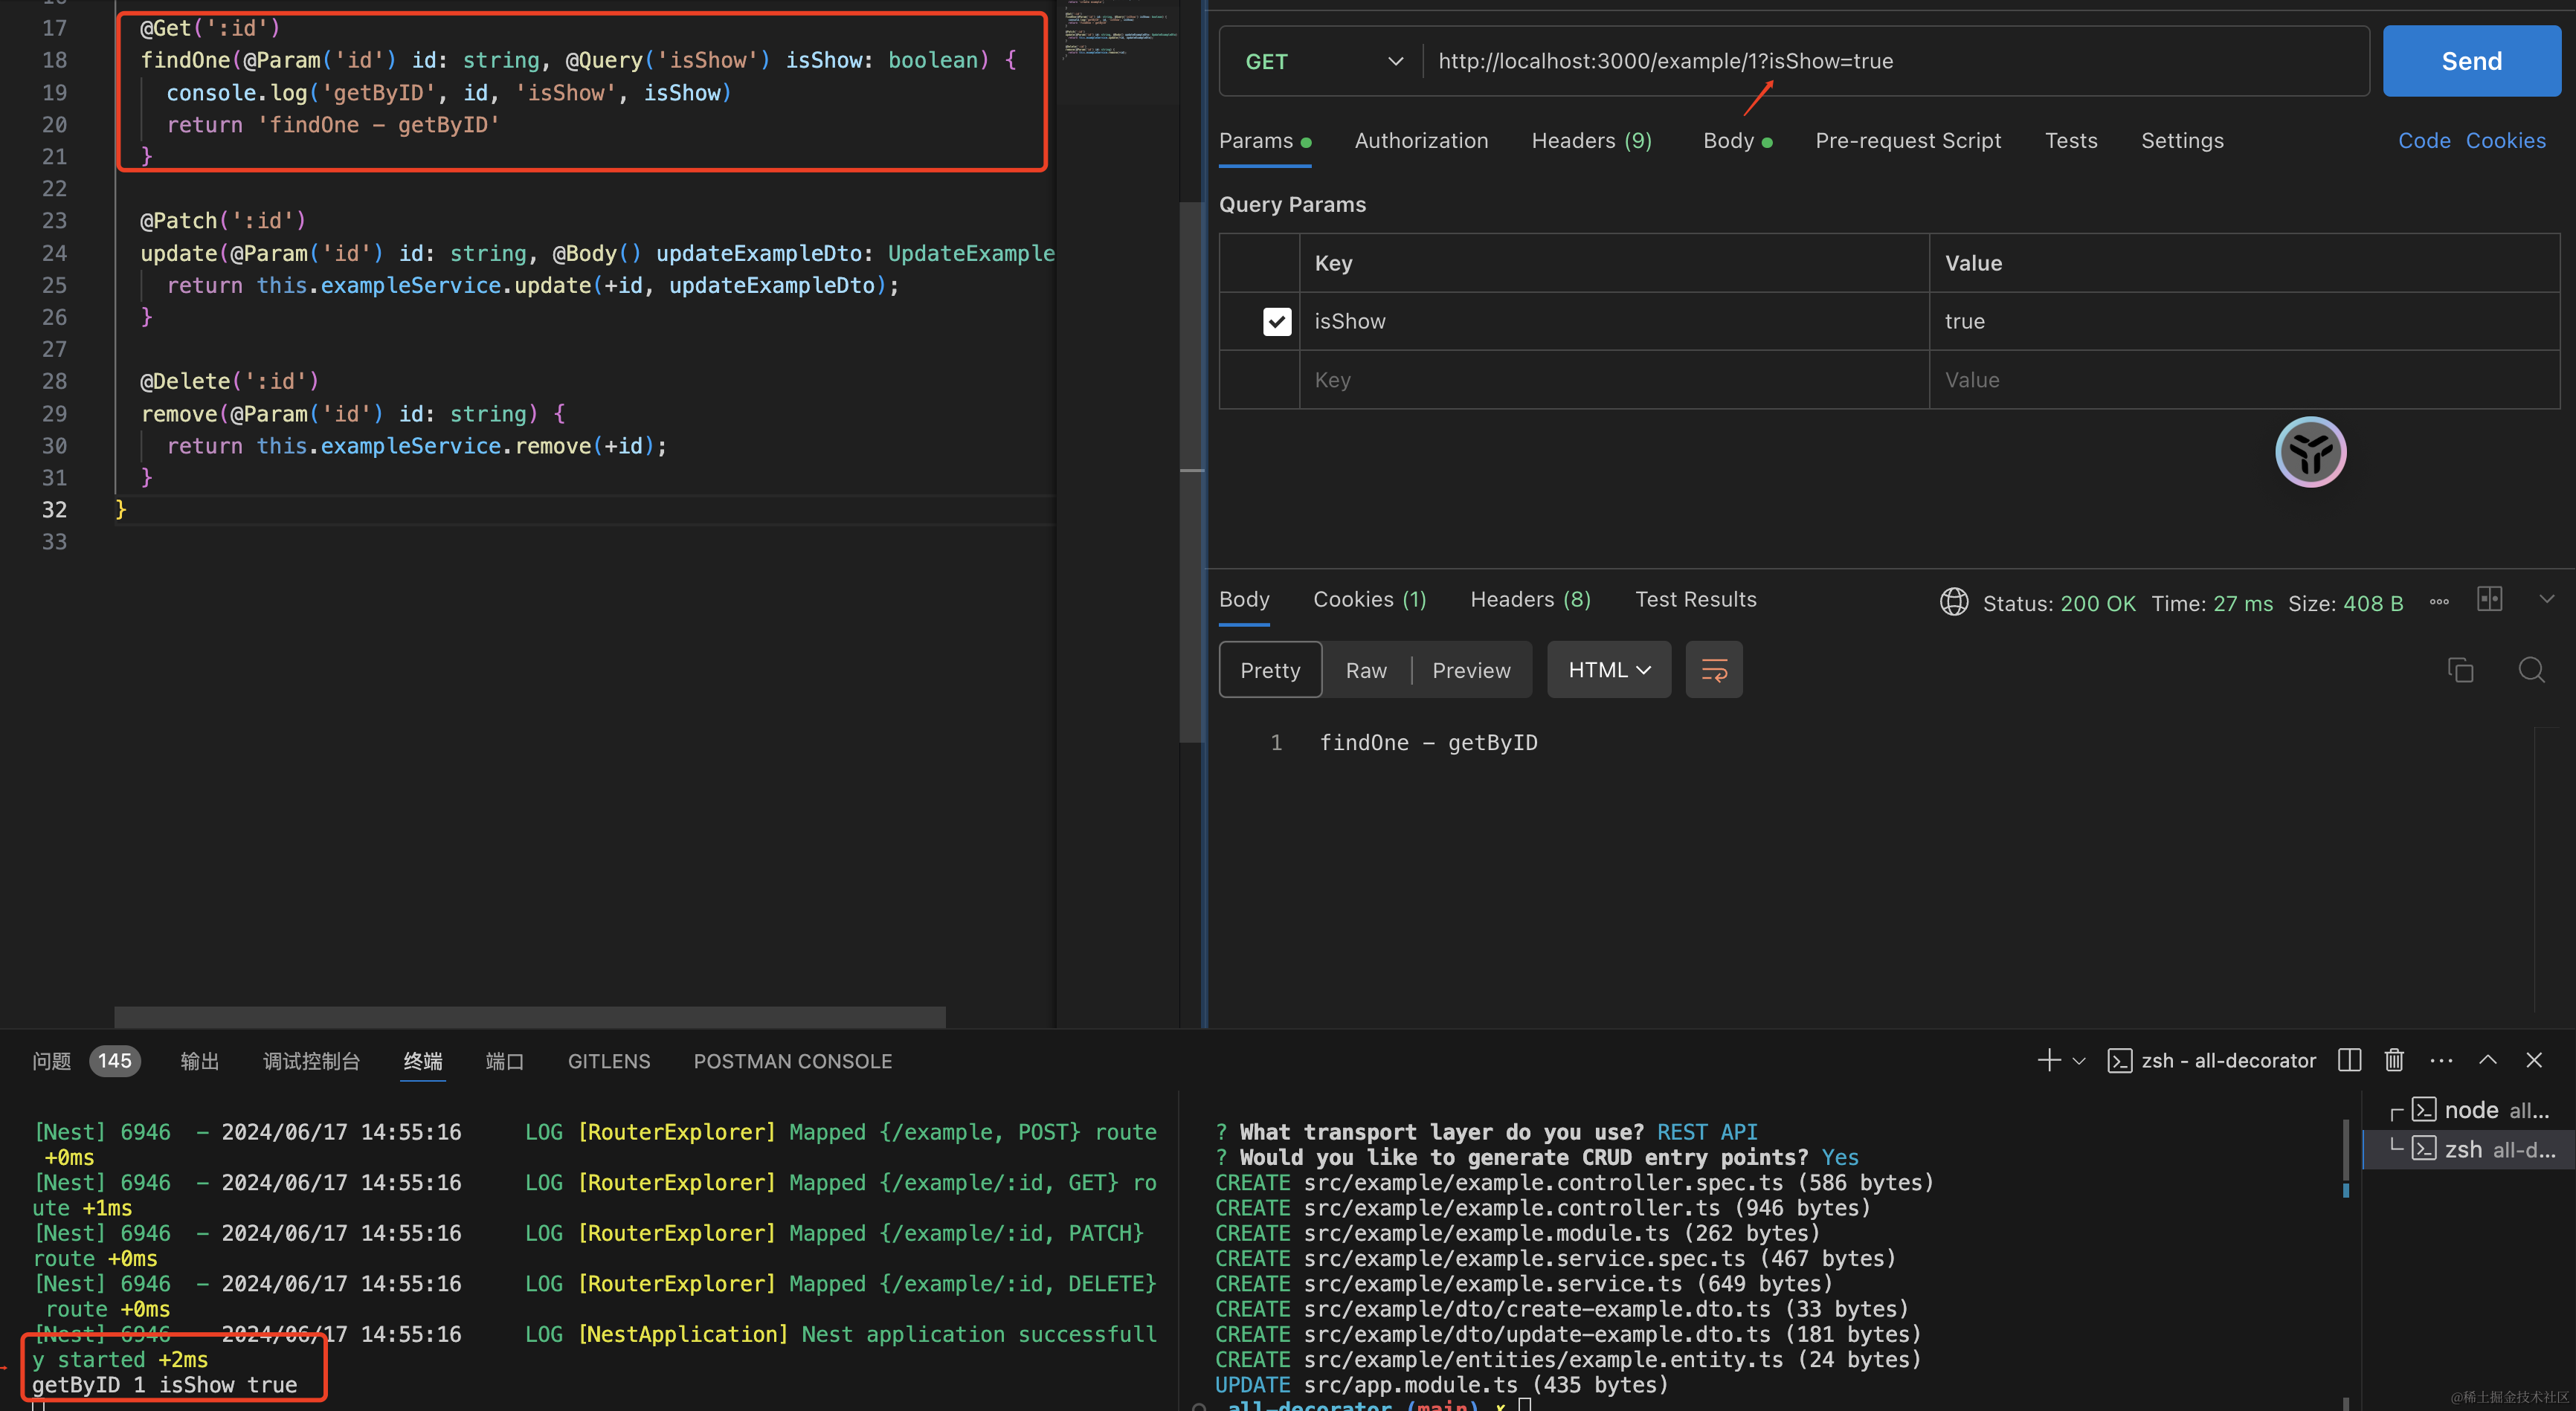Image resolution: width=2576 pixels, height=1411 pixels.
Task: Open the POSTMAN CONSOLE panel tab
Action: [792, 1061]
